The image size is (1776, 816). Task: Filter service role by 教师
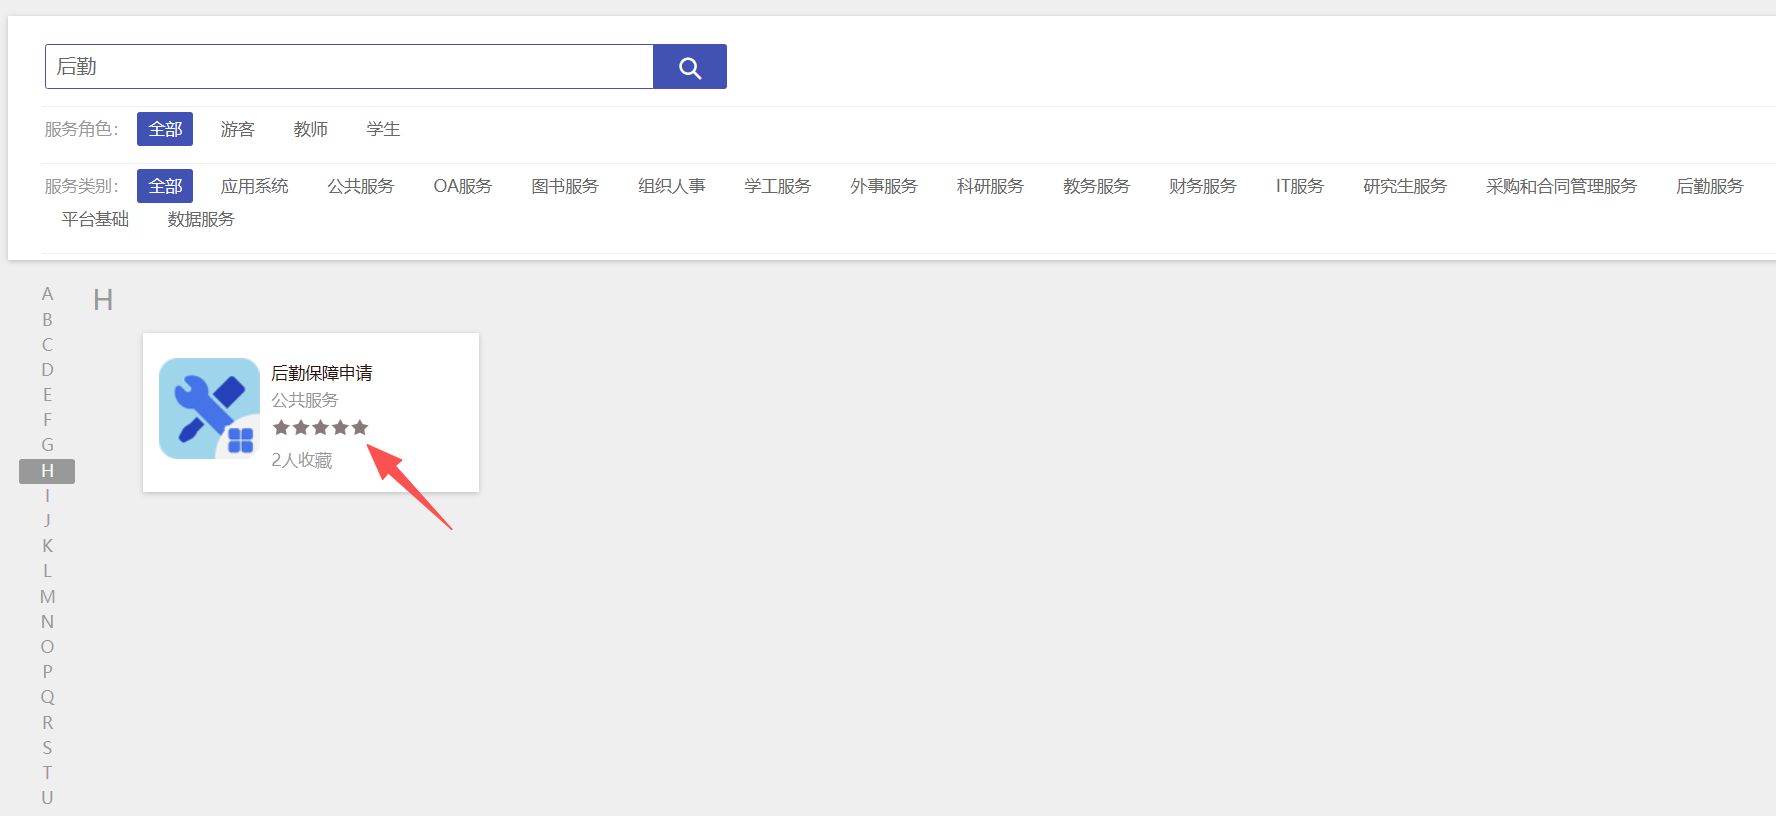pos(311,129)
